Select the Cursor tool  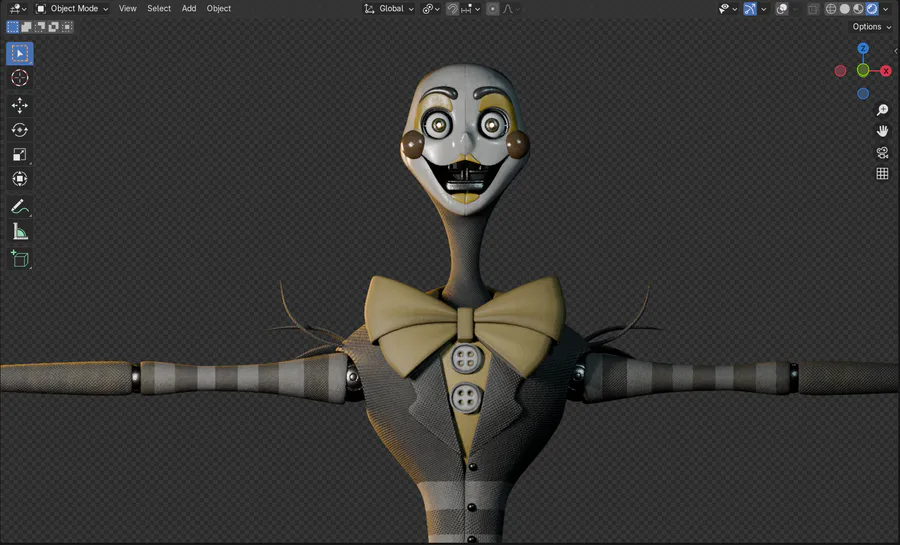click(20, 77)
